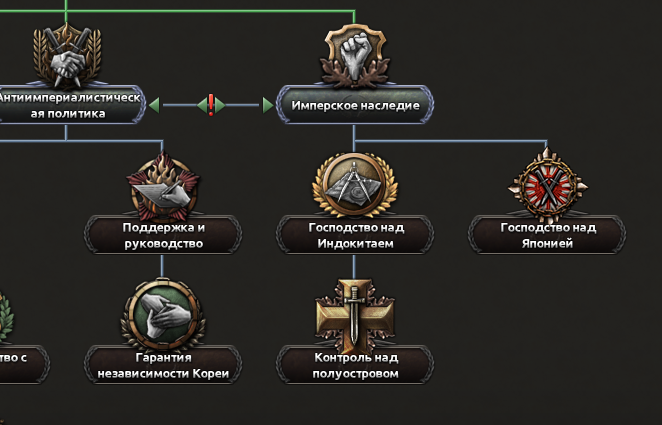Pick the Господство над Японией focus
Screen dimensions: 662x425
point(547,235)
